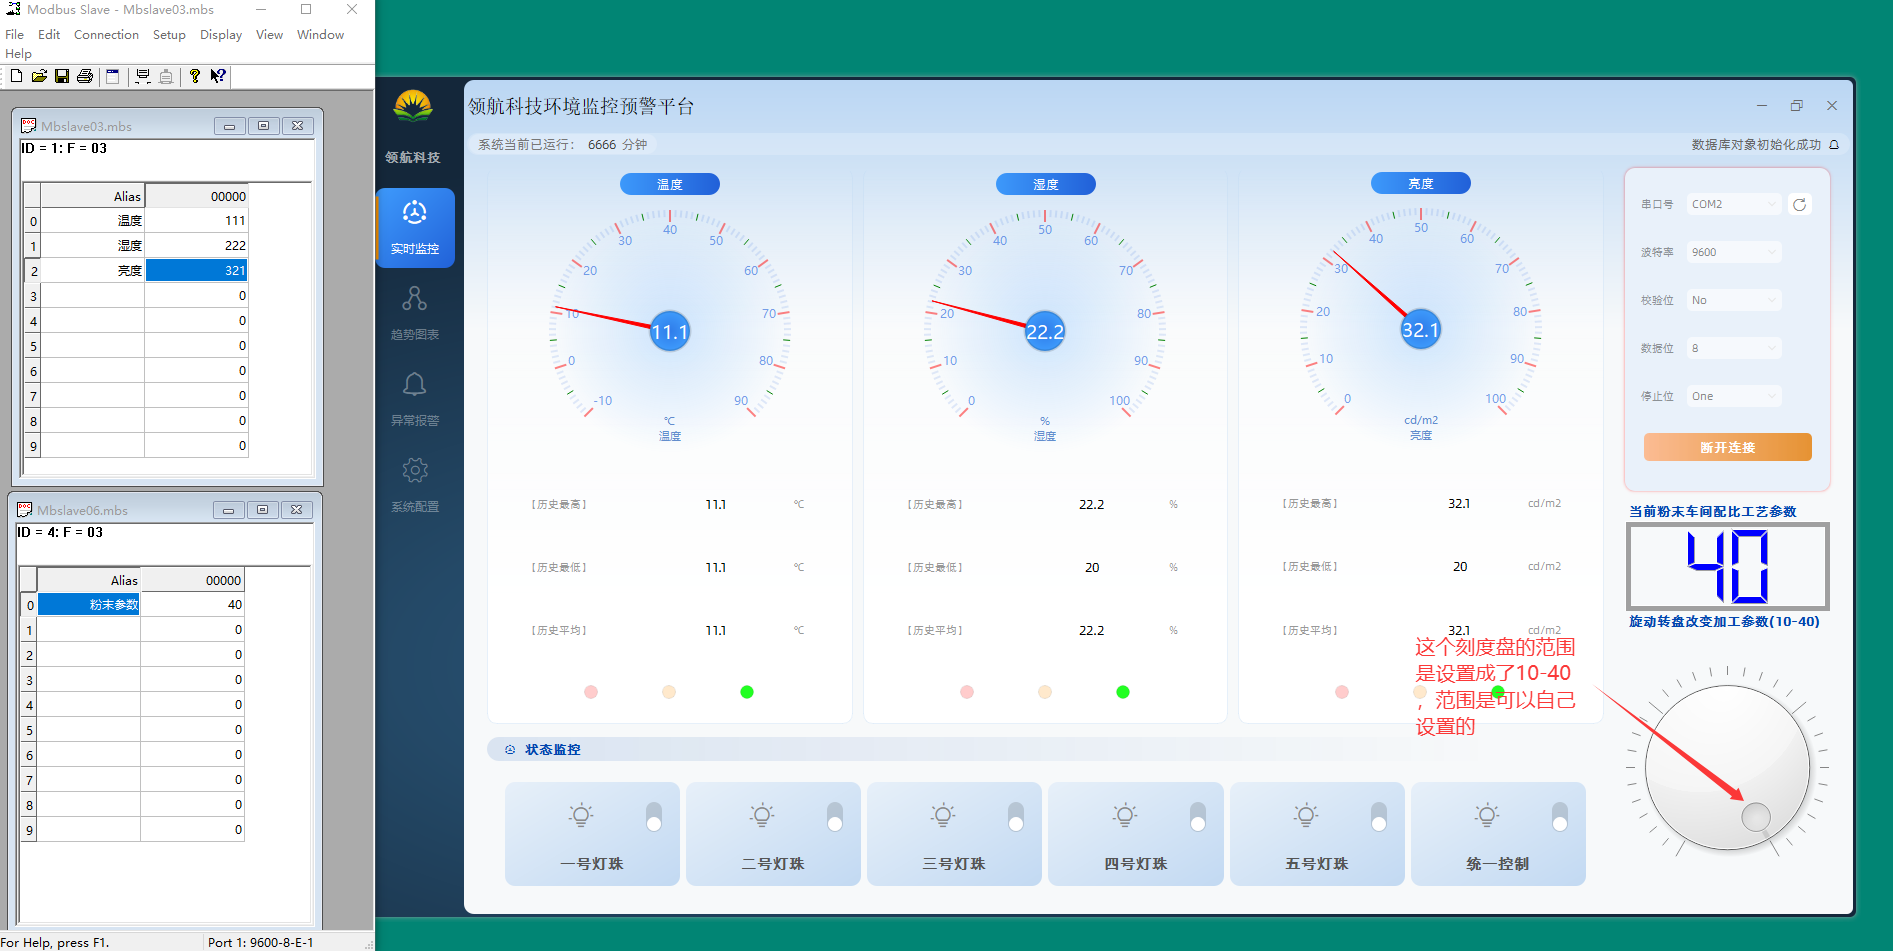Open the Display menu in Modbus Slave
The height and width of the screenshot is (951, 1893).
tap(221, 34)
